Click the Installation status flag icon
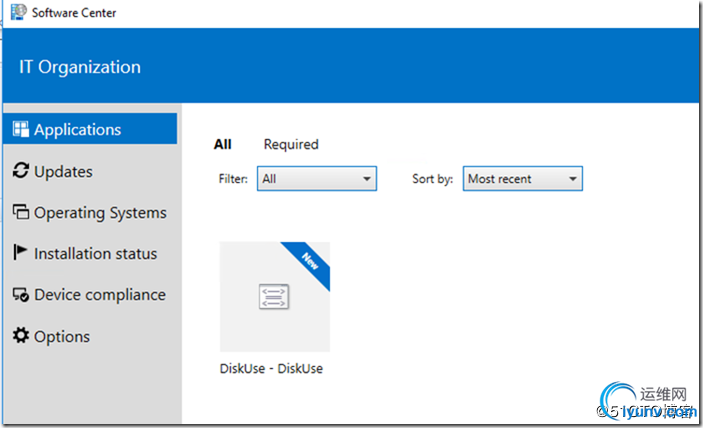 click(20, 253)
